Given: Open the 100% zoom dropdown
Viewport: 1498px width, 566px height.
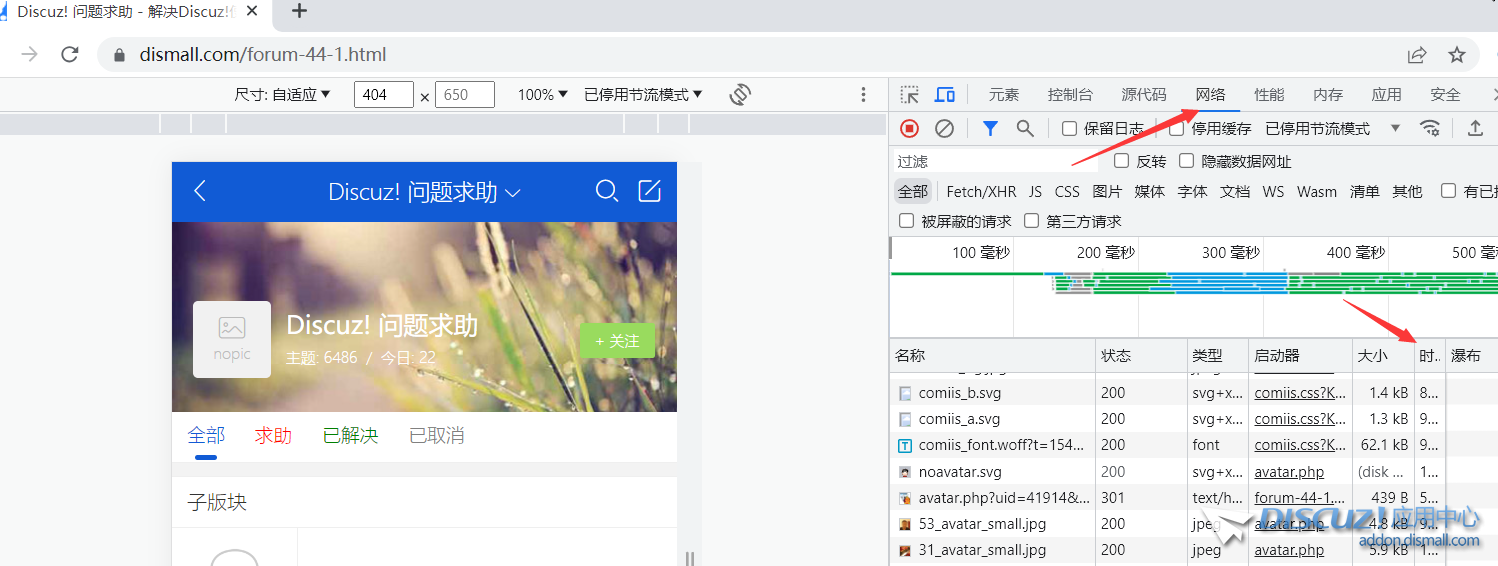Looking at the screenshot, I should click(543, 95).
